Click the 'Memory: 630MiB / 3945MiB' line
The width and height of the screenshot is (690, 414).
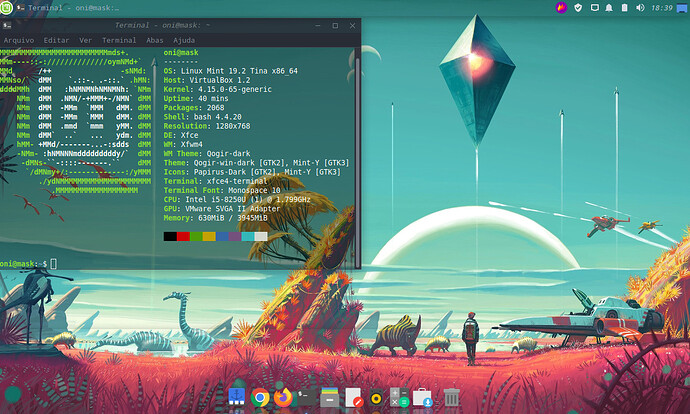215,218
